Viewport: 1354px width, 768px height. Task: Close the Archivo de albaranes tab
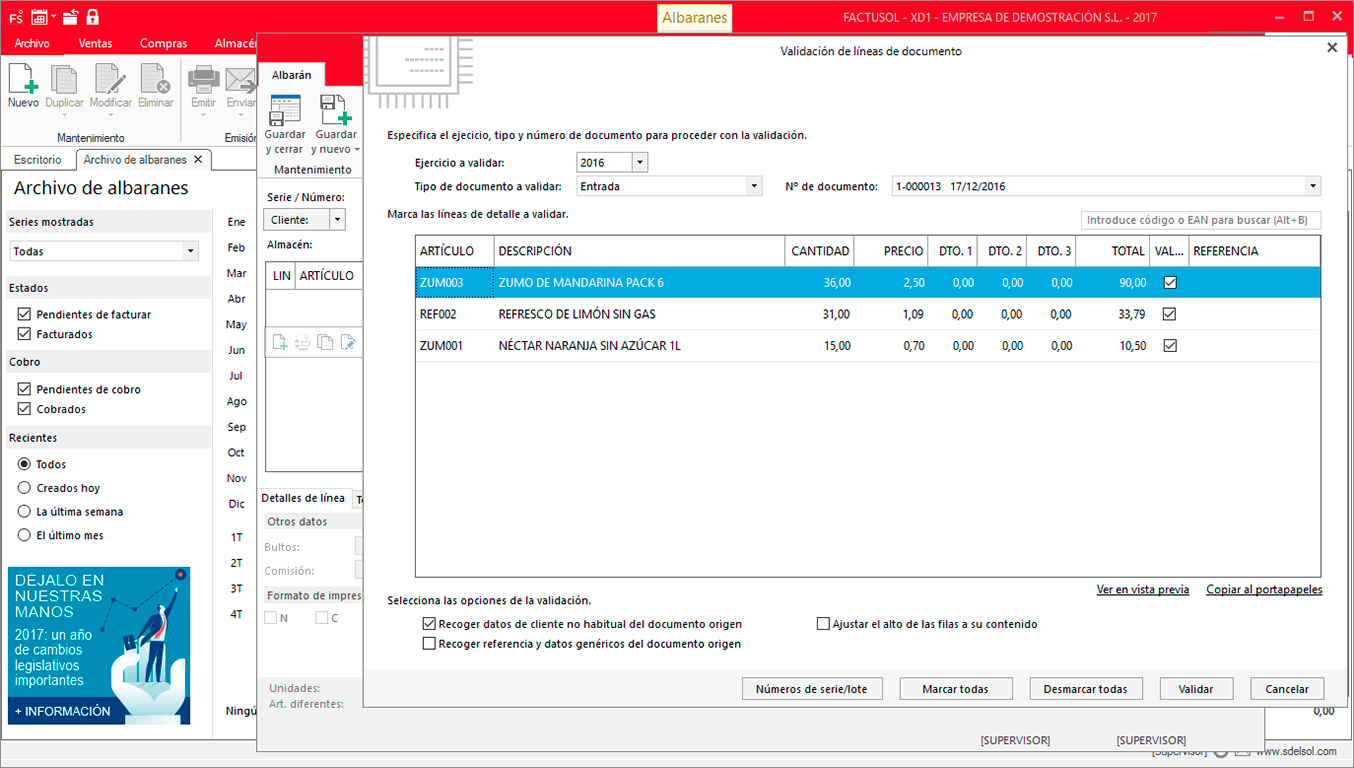[x=198, y=159]
